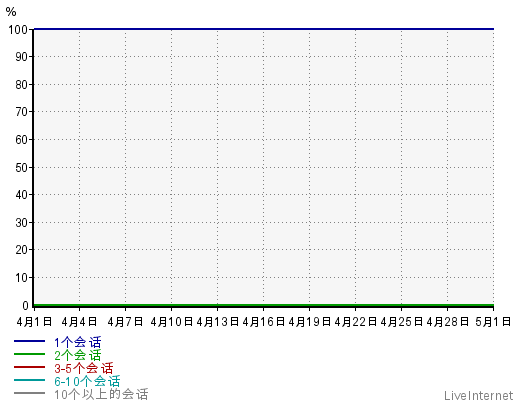The width and height of the screenshot is (520, 405).
Task: Click the gray 10个以上的会话 legend line
Action: [29, 393]
